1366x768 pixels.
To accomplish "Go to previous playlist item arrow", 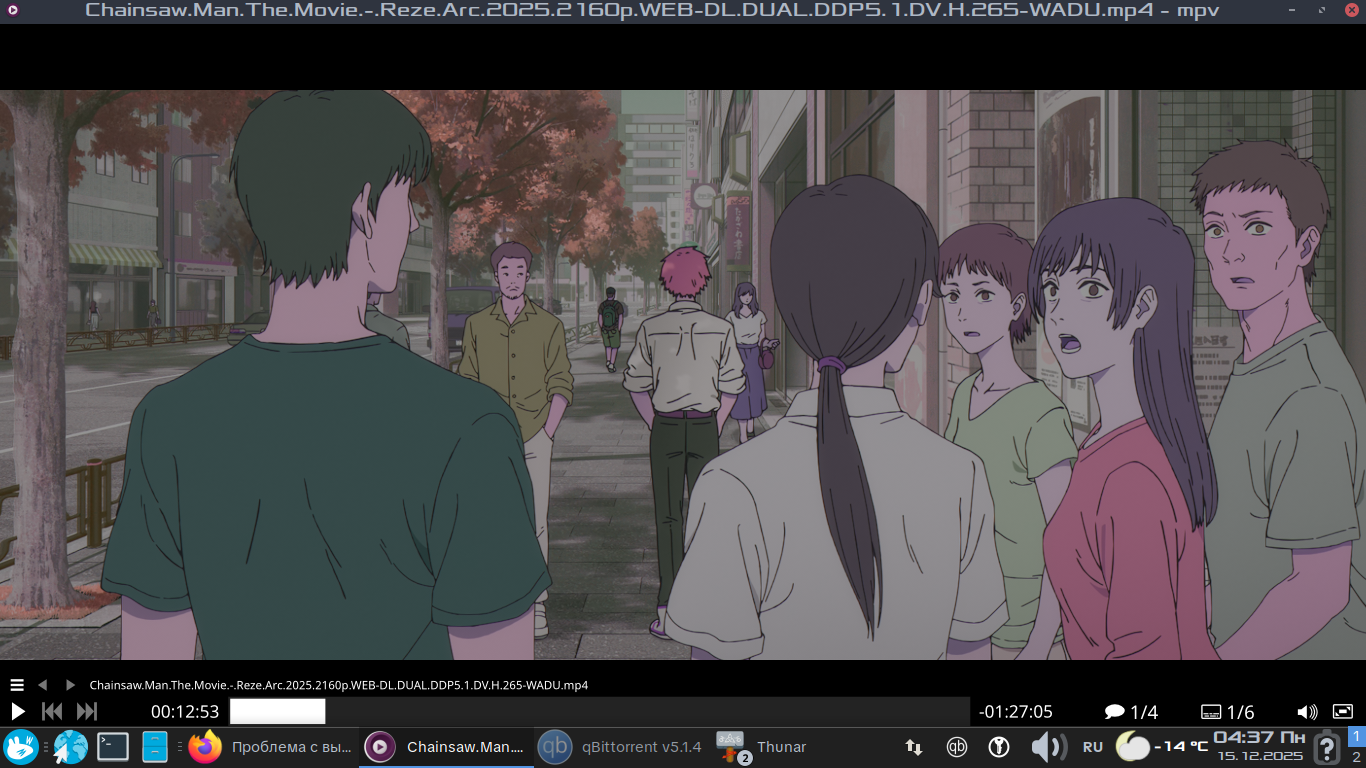I will pos(43,685).
